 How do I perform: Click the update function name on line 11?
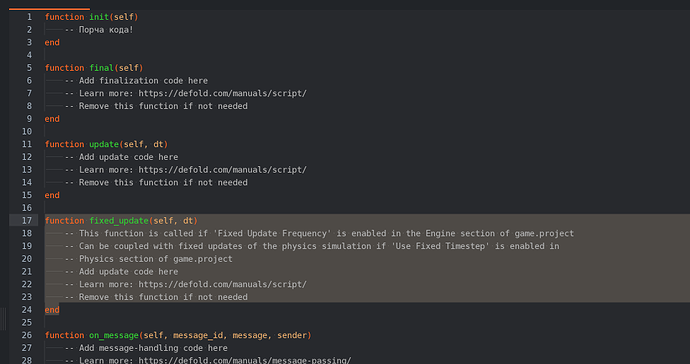(104, 144)
